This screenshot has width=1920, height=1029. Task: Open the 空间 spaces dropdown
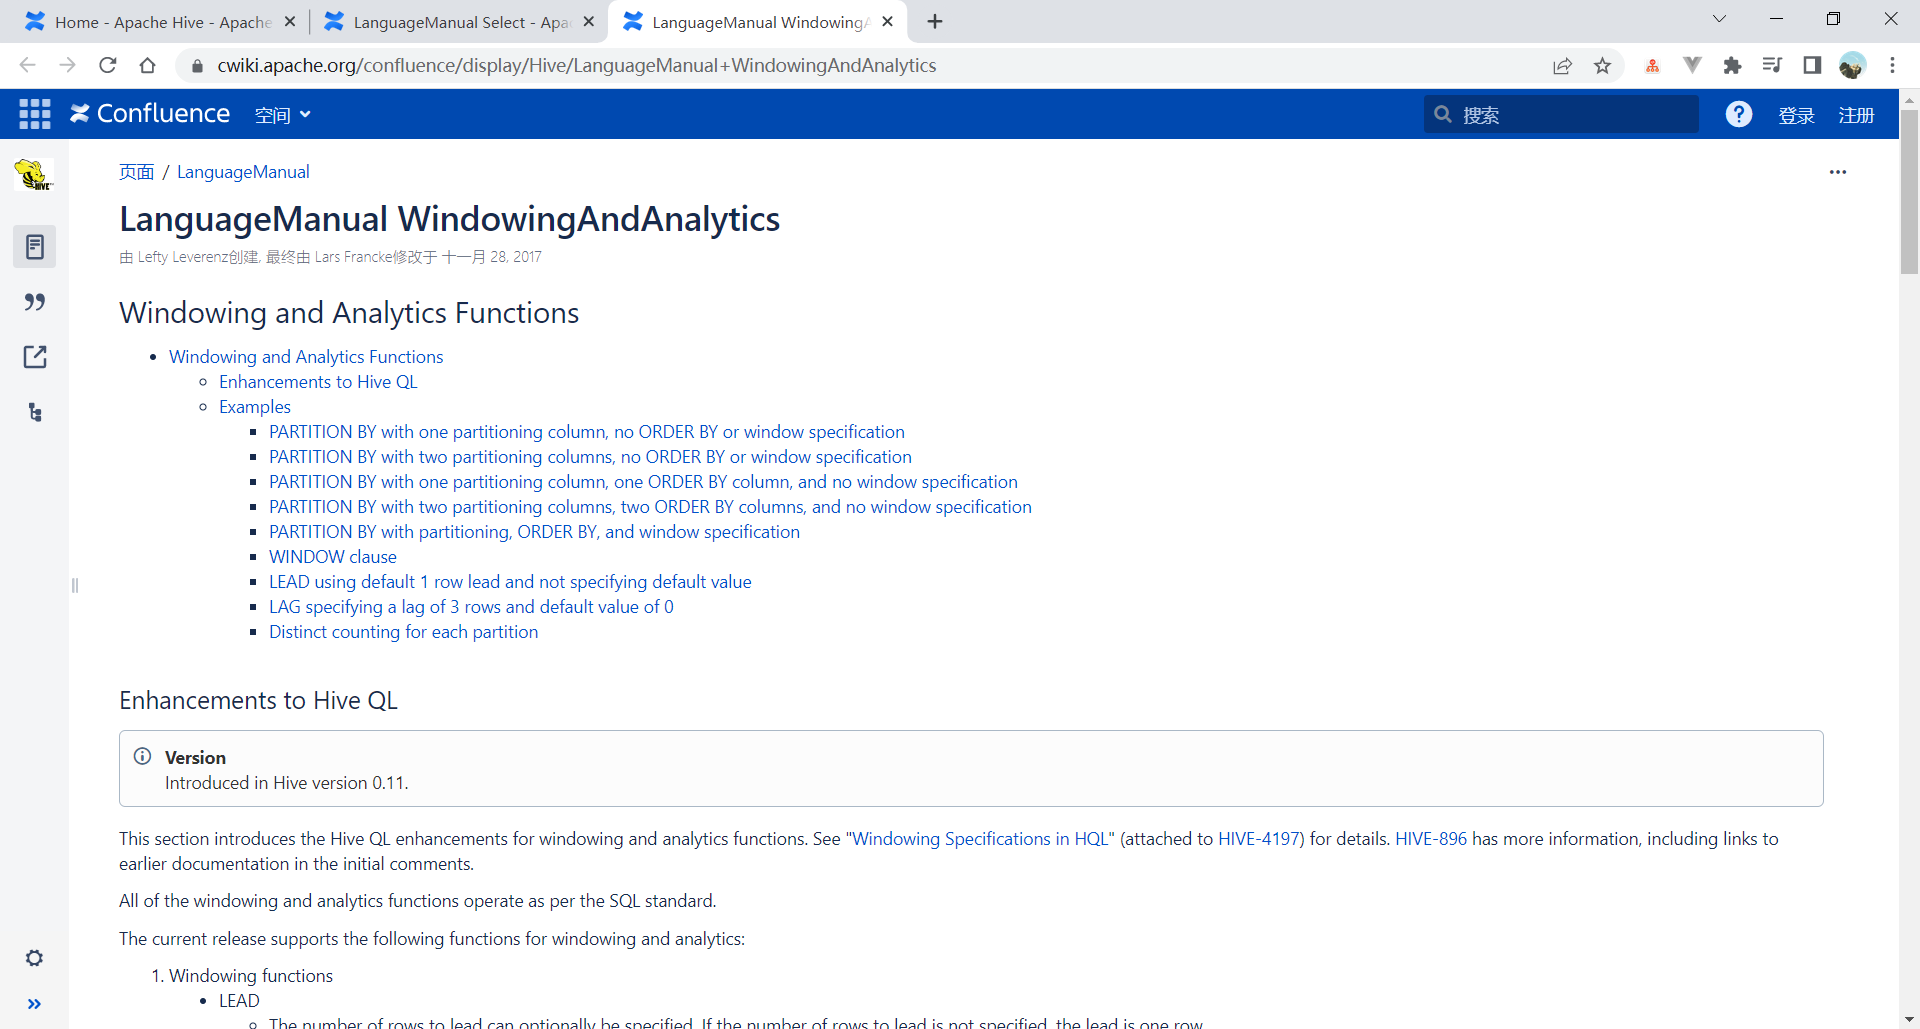coord(283,115)
